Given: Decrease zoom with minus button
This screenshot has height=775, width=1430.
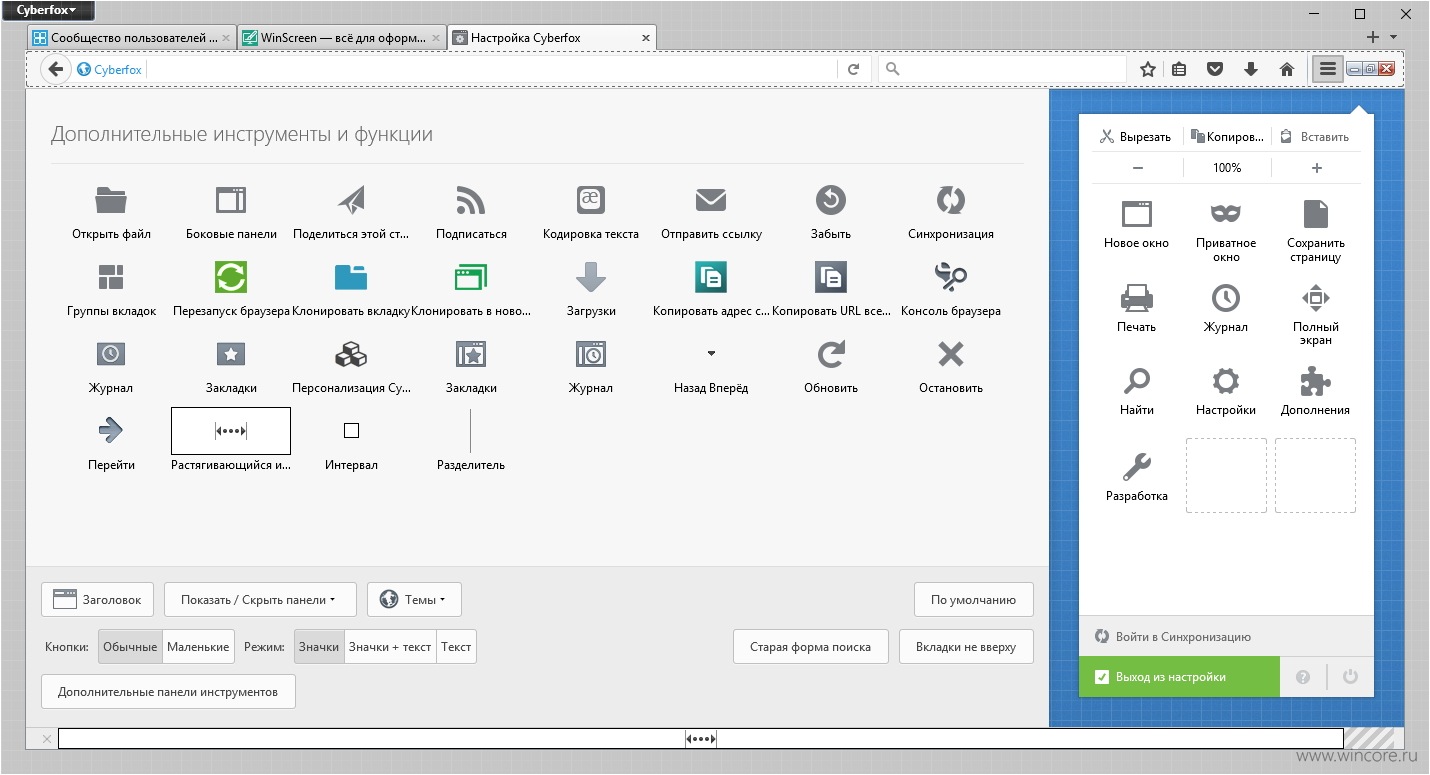Looking at the screenshot, I should coord(1138,168).
